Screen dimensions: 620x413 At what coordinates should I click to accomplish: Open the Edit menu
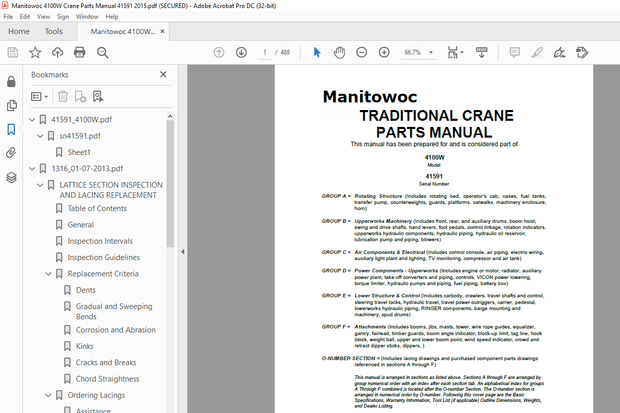click(x=25, y=17)
